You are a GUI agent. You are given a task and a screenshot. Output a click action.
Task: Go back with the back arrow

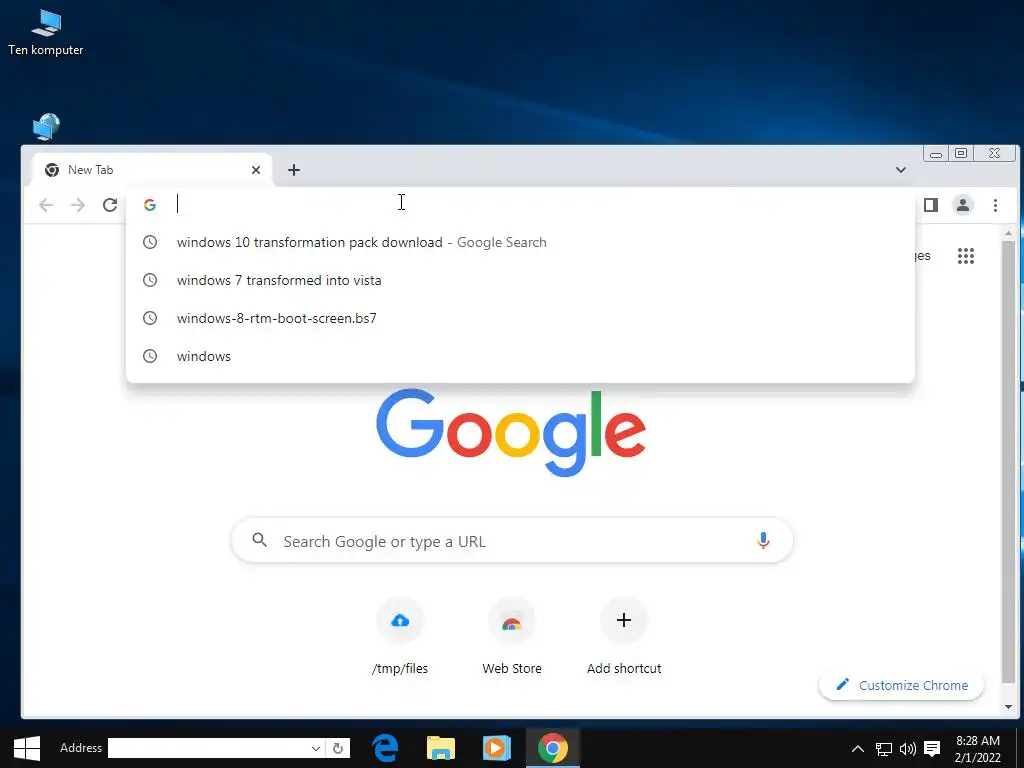tap(46, 205)
